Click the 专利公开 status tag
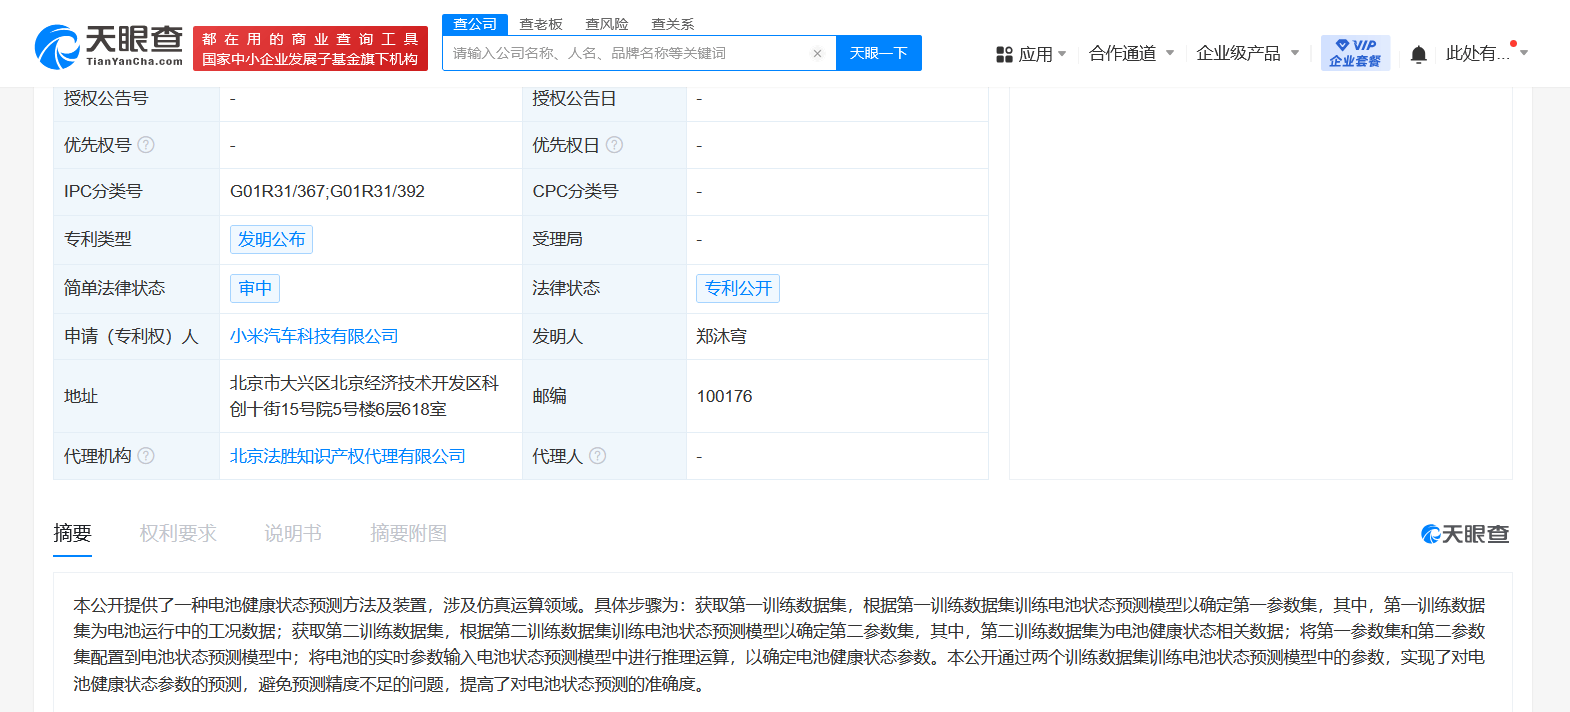 pos(738,288)
